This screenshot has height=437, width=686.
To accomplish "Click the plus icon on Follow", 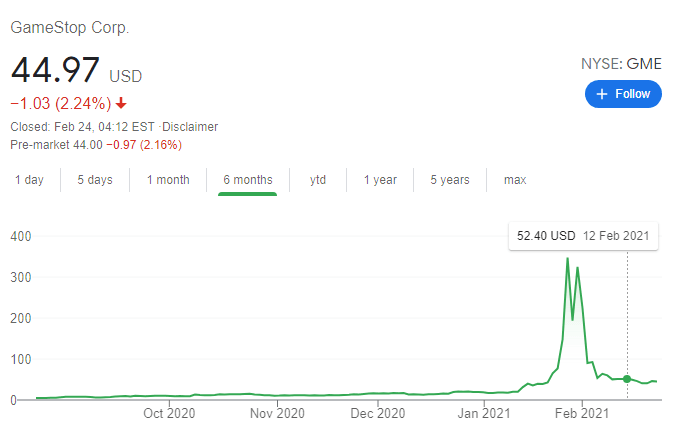I will pos(602,94).
